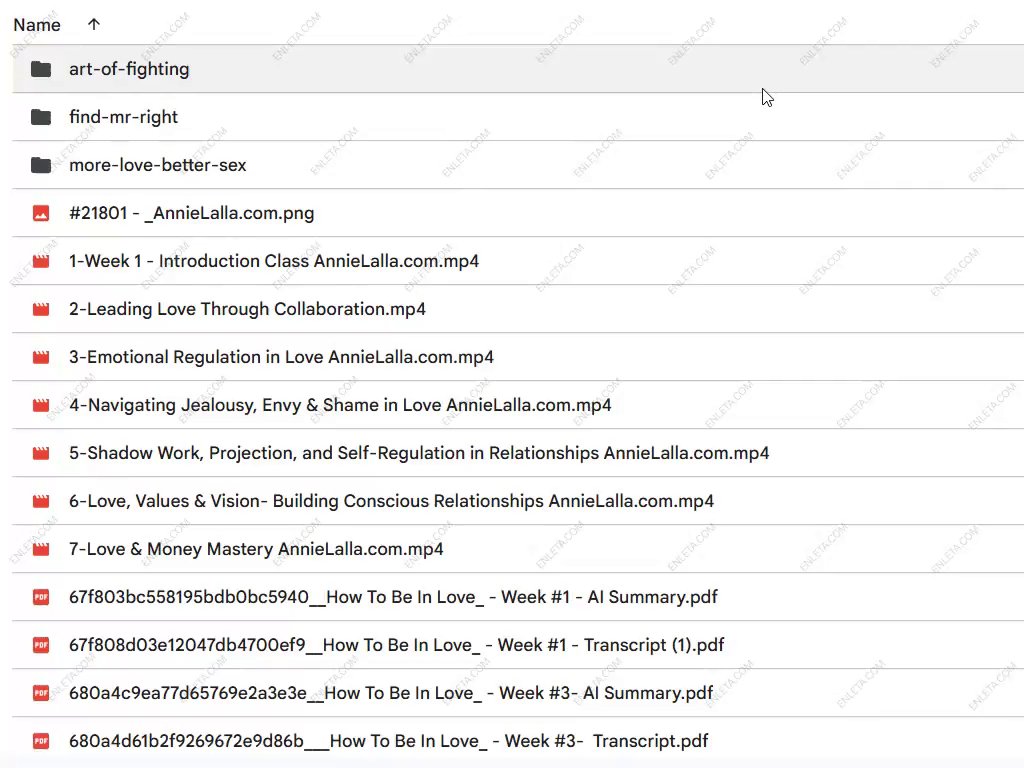
Task: Click the folder icon for art-of-fighting
Action: click(41, 69)
